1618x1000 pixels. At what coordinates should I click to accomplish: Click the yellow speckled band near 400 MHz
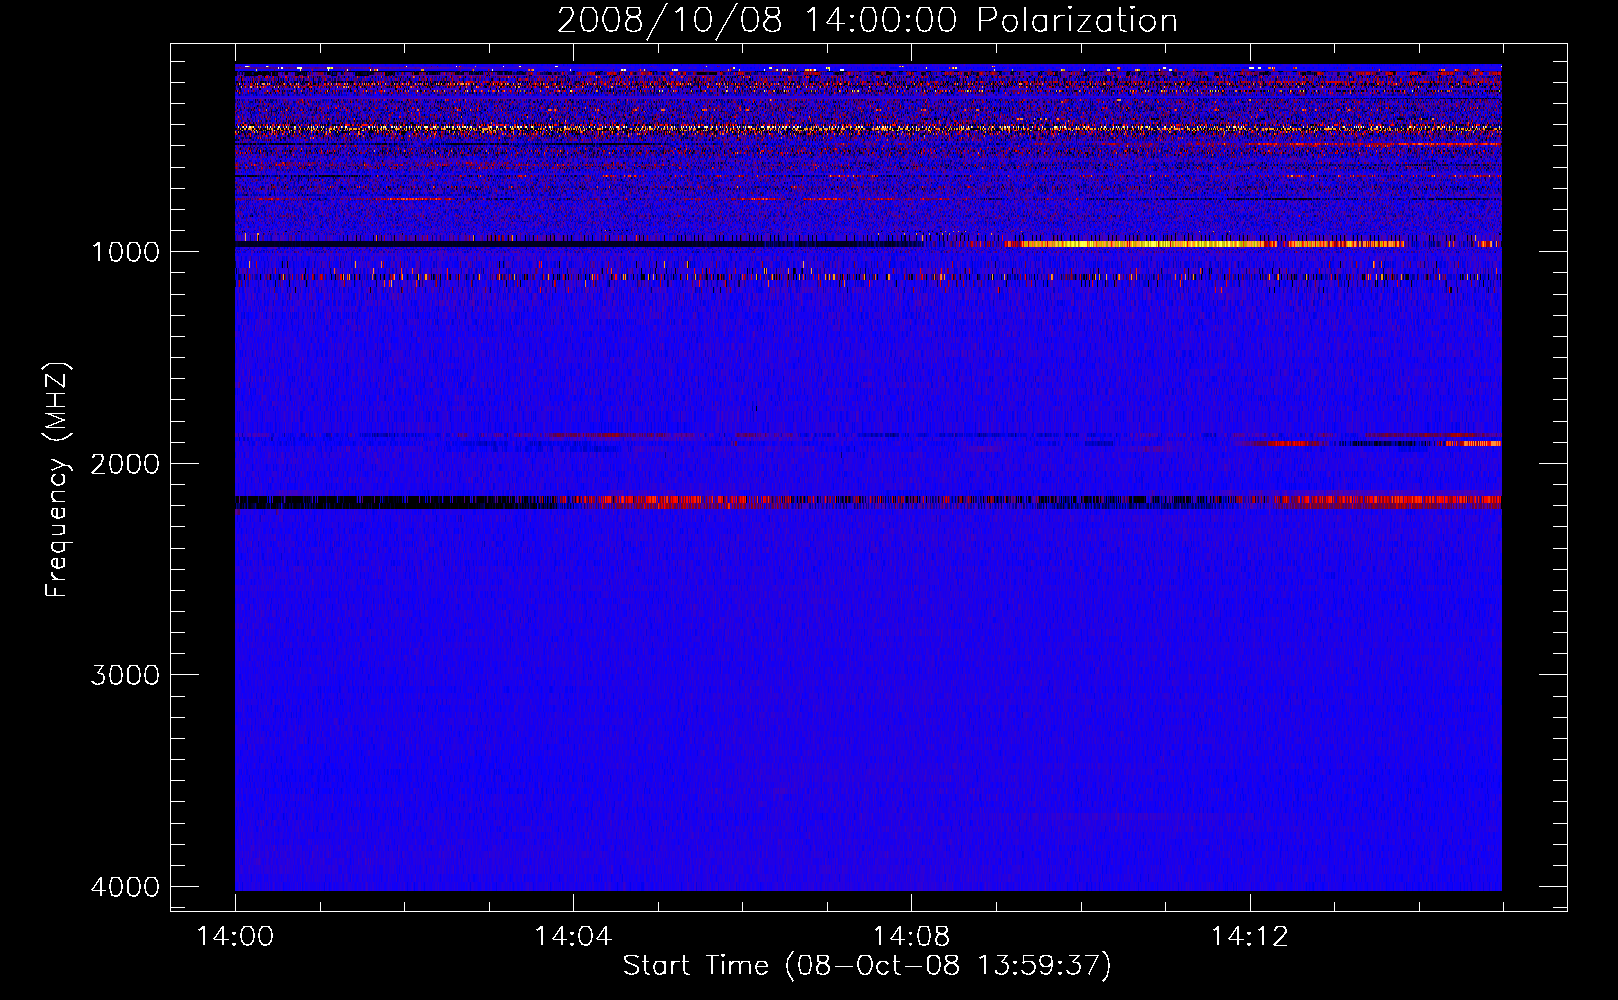pos(700,128)
